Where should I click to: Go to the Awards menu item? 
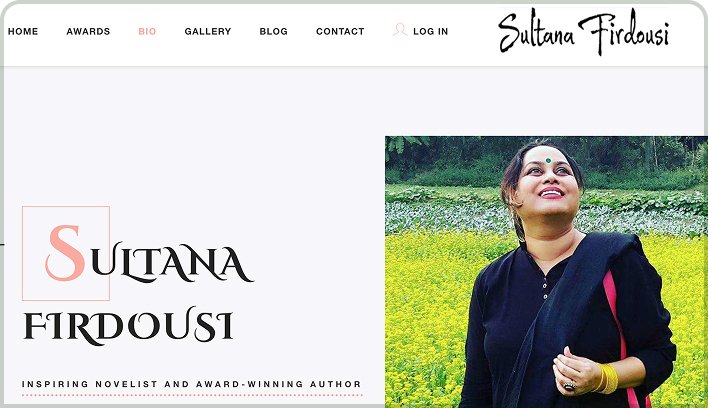point(88,32)
